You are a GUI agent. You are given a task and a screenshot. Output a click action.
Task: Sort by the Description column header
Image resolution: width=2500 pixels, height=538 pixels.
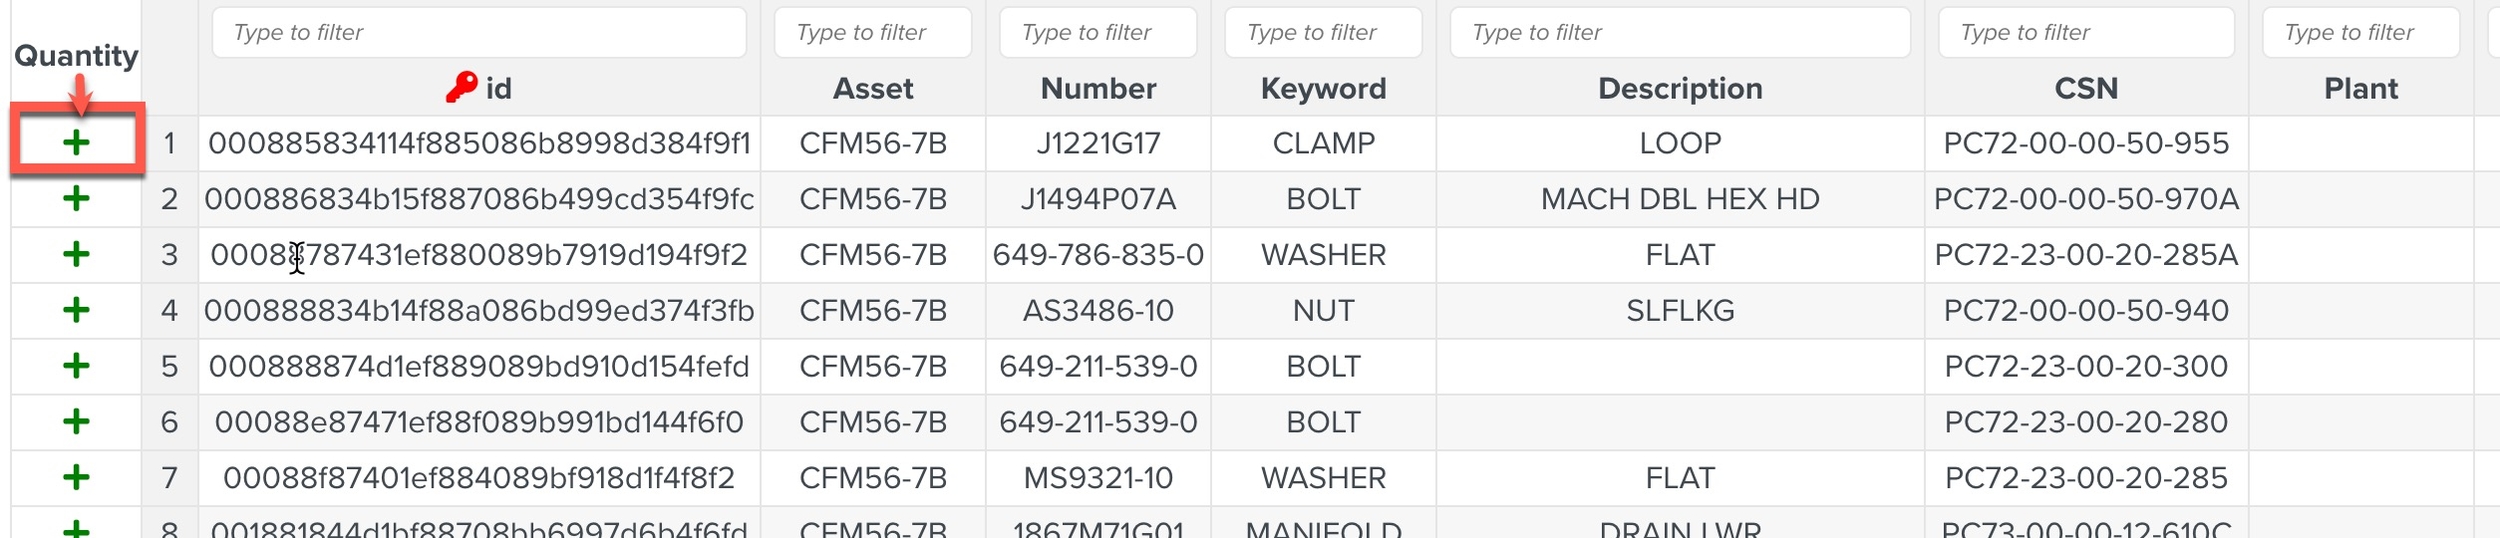coord(1680,89)
